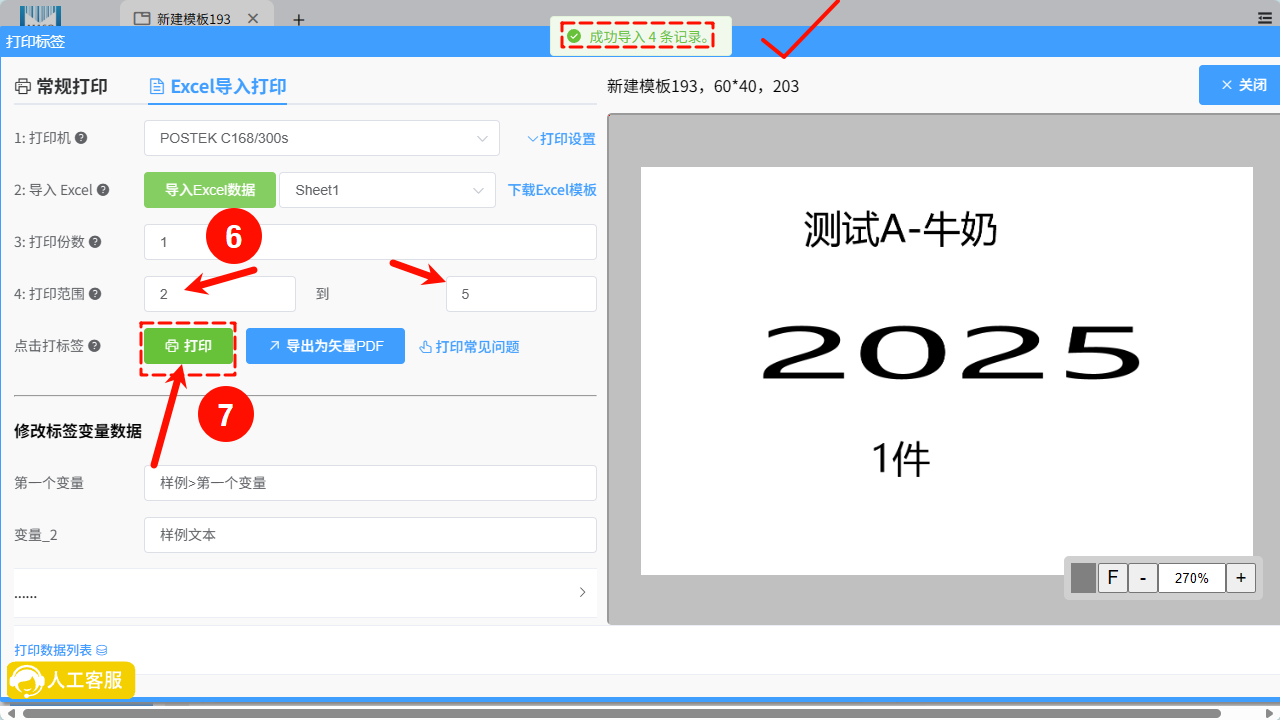This screenshot has height=720, width=1280.
Task: Close the 新建模板193 tab with its X
Action: pyautogui.click(x=252, y=19)
